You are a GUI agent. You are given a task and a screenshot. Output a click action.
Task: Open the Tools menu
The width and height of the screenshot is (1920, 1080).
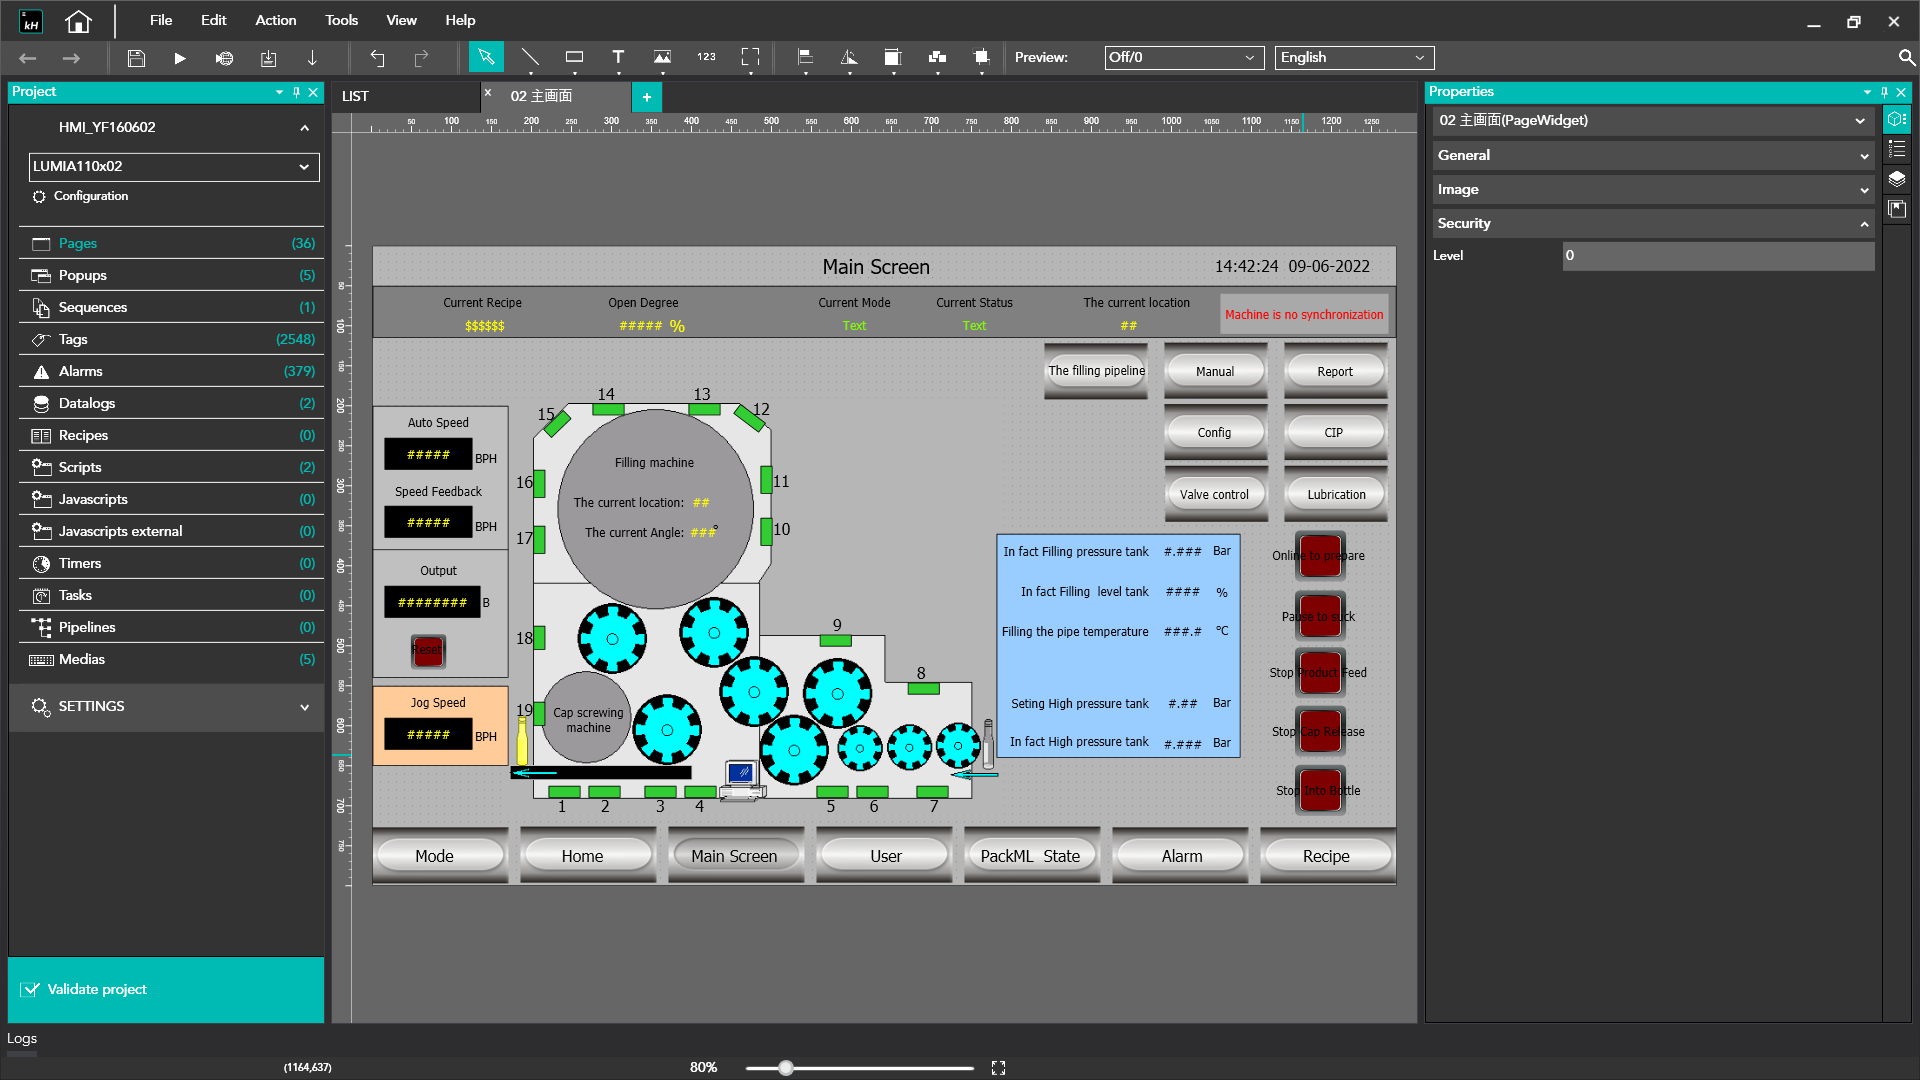tap(341, 20)
